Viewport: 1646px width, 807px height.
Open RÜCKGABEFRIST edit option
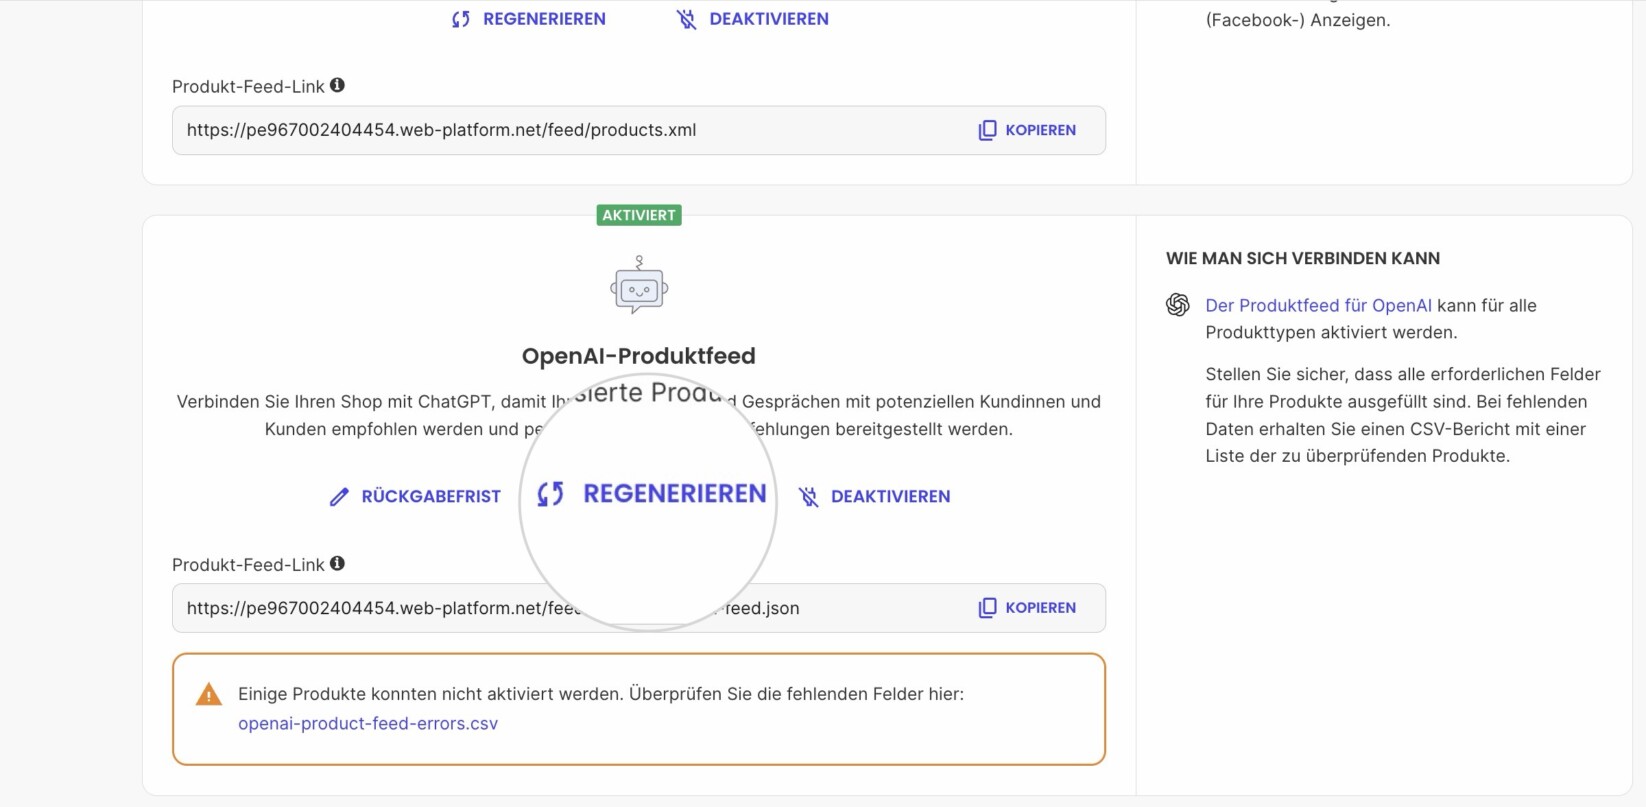415,496
